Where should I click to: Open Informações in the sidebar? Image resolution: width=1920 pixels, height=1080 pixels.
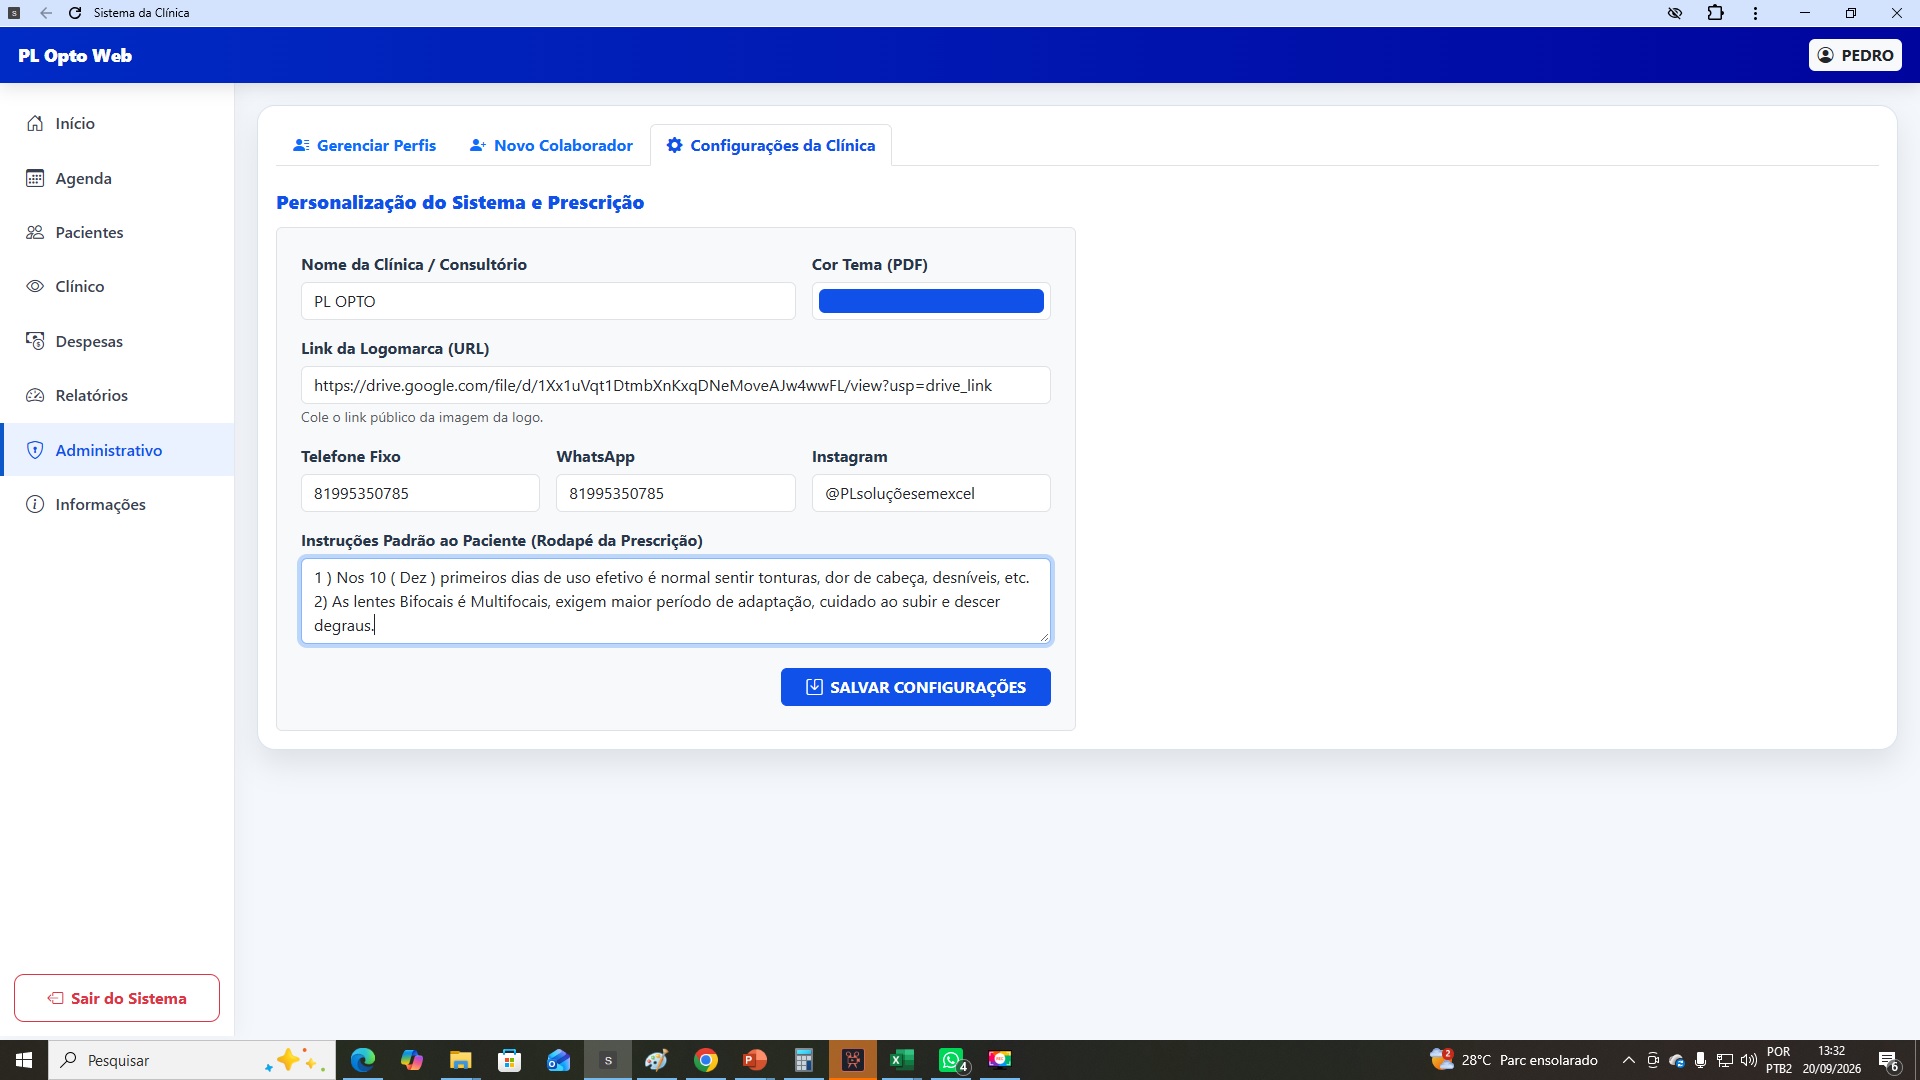[x=117, y=504]
